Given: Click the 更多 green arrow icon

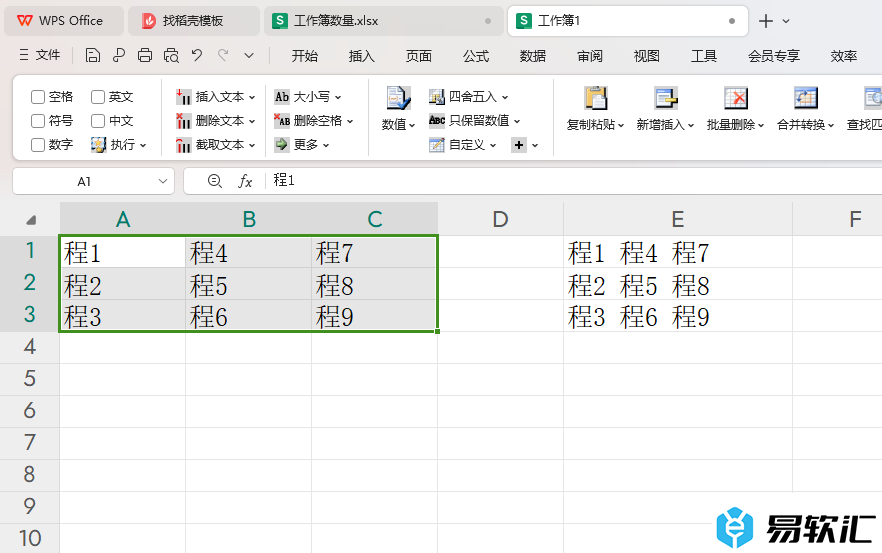Looking at the screenshot, I should [281, 145].
